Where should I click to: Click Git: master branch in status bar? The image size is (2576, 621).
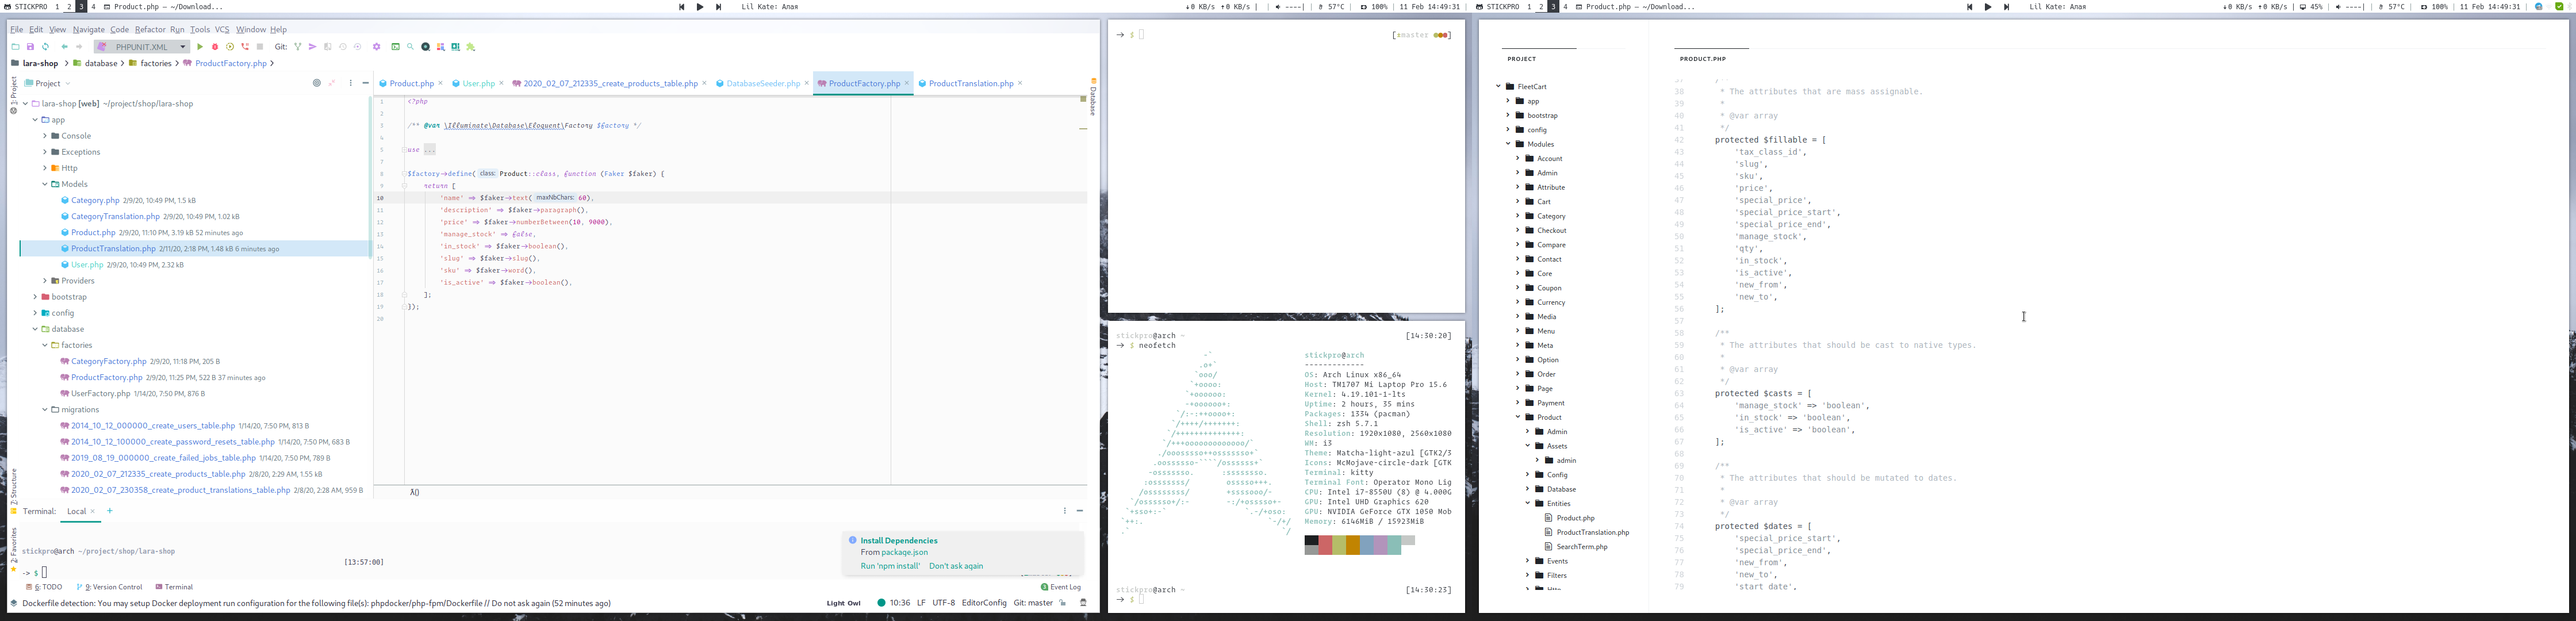[x=1033, y=603]
